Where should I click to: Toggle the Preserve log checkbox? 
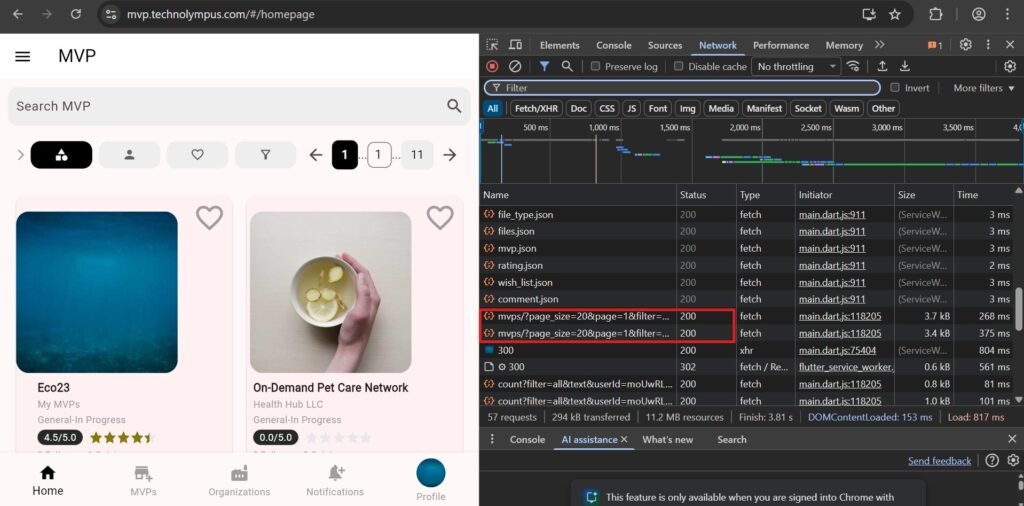click(x=595, y=66)
